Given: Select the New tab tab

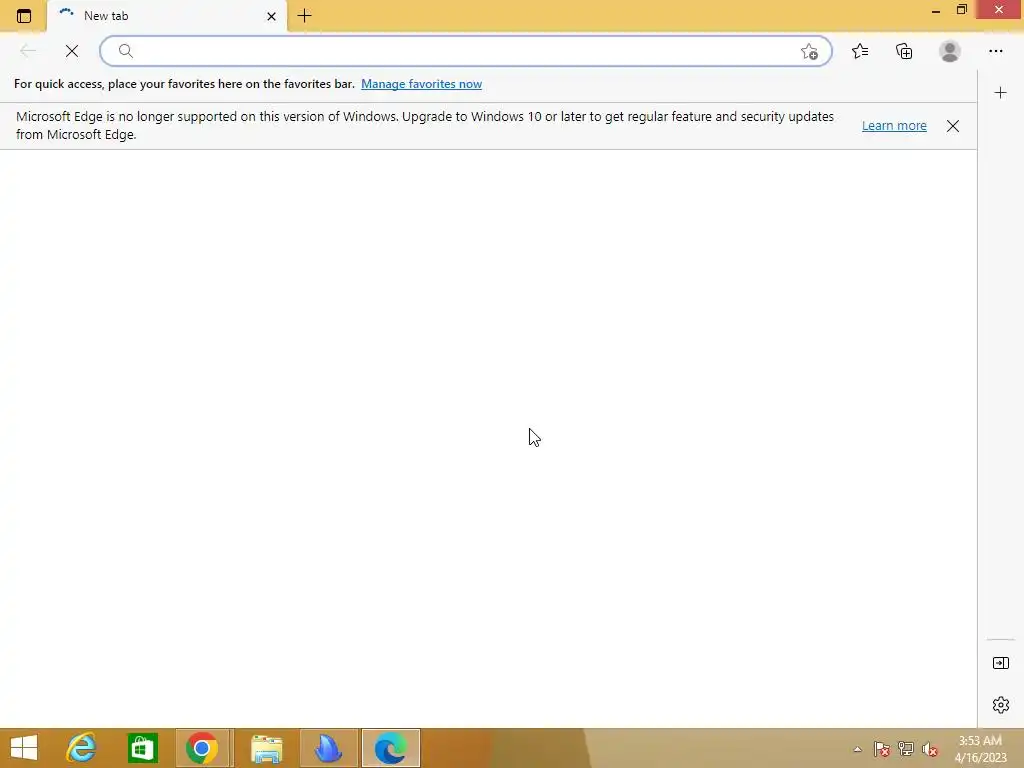Looking at the screenshot, I should (x=167, y=16).
